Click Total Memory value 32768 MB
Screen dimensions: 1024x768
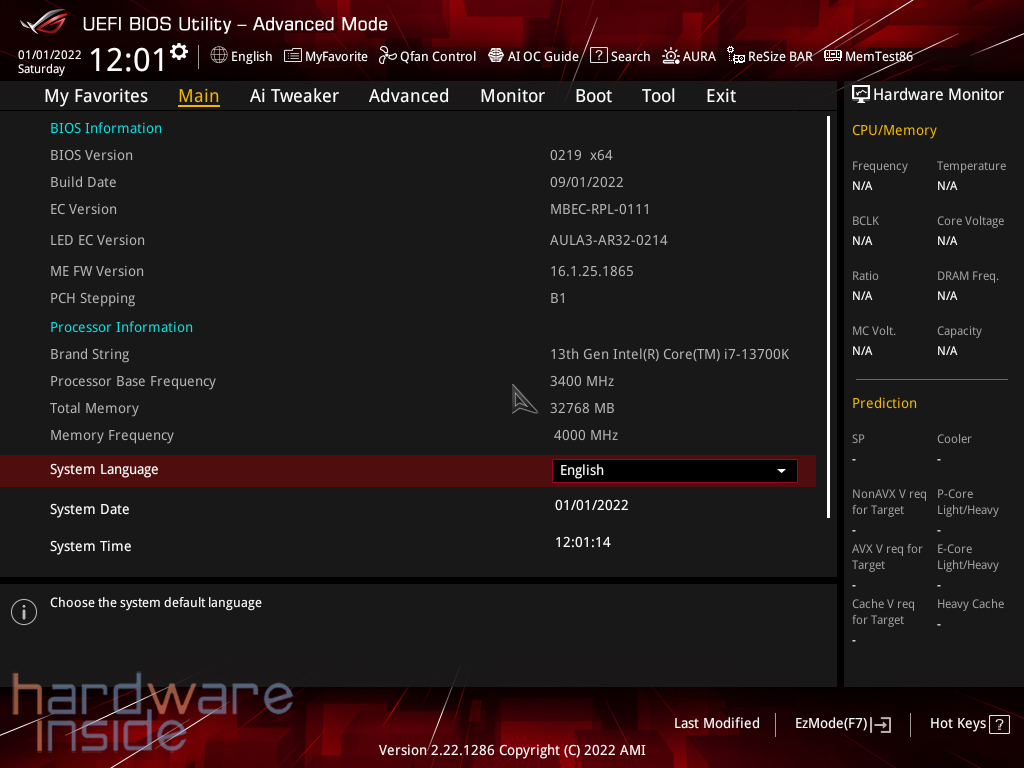tap(582, 408)
